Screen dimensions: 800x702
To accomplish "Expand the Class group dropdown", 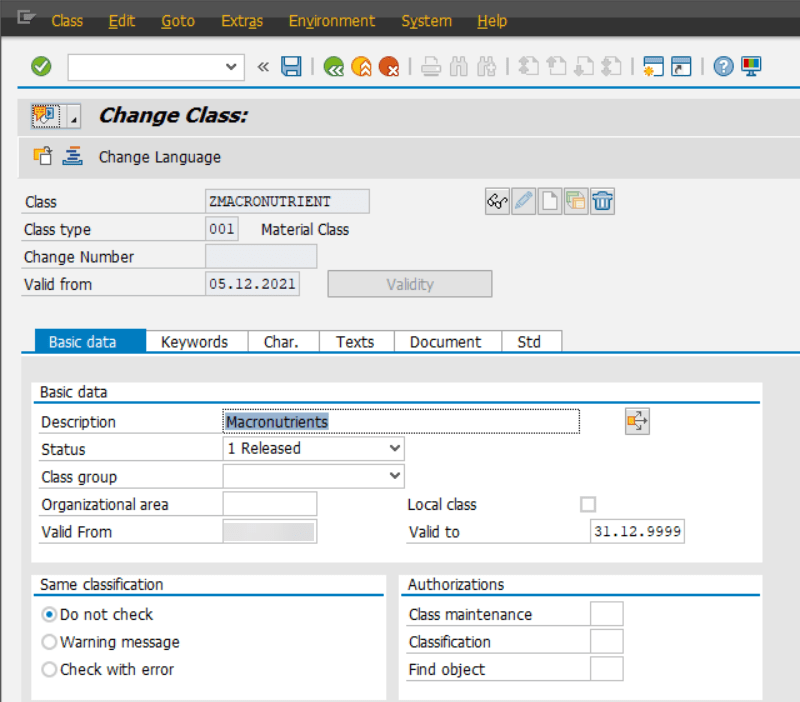I will (x=394, y=476).
